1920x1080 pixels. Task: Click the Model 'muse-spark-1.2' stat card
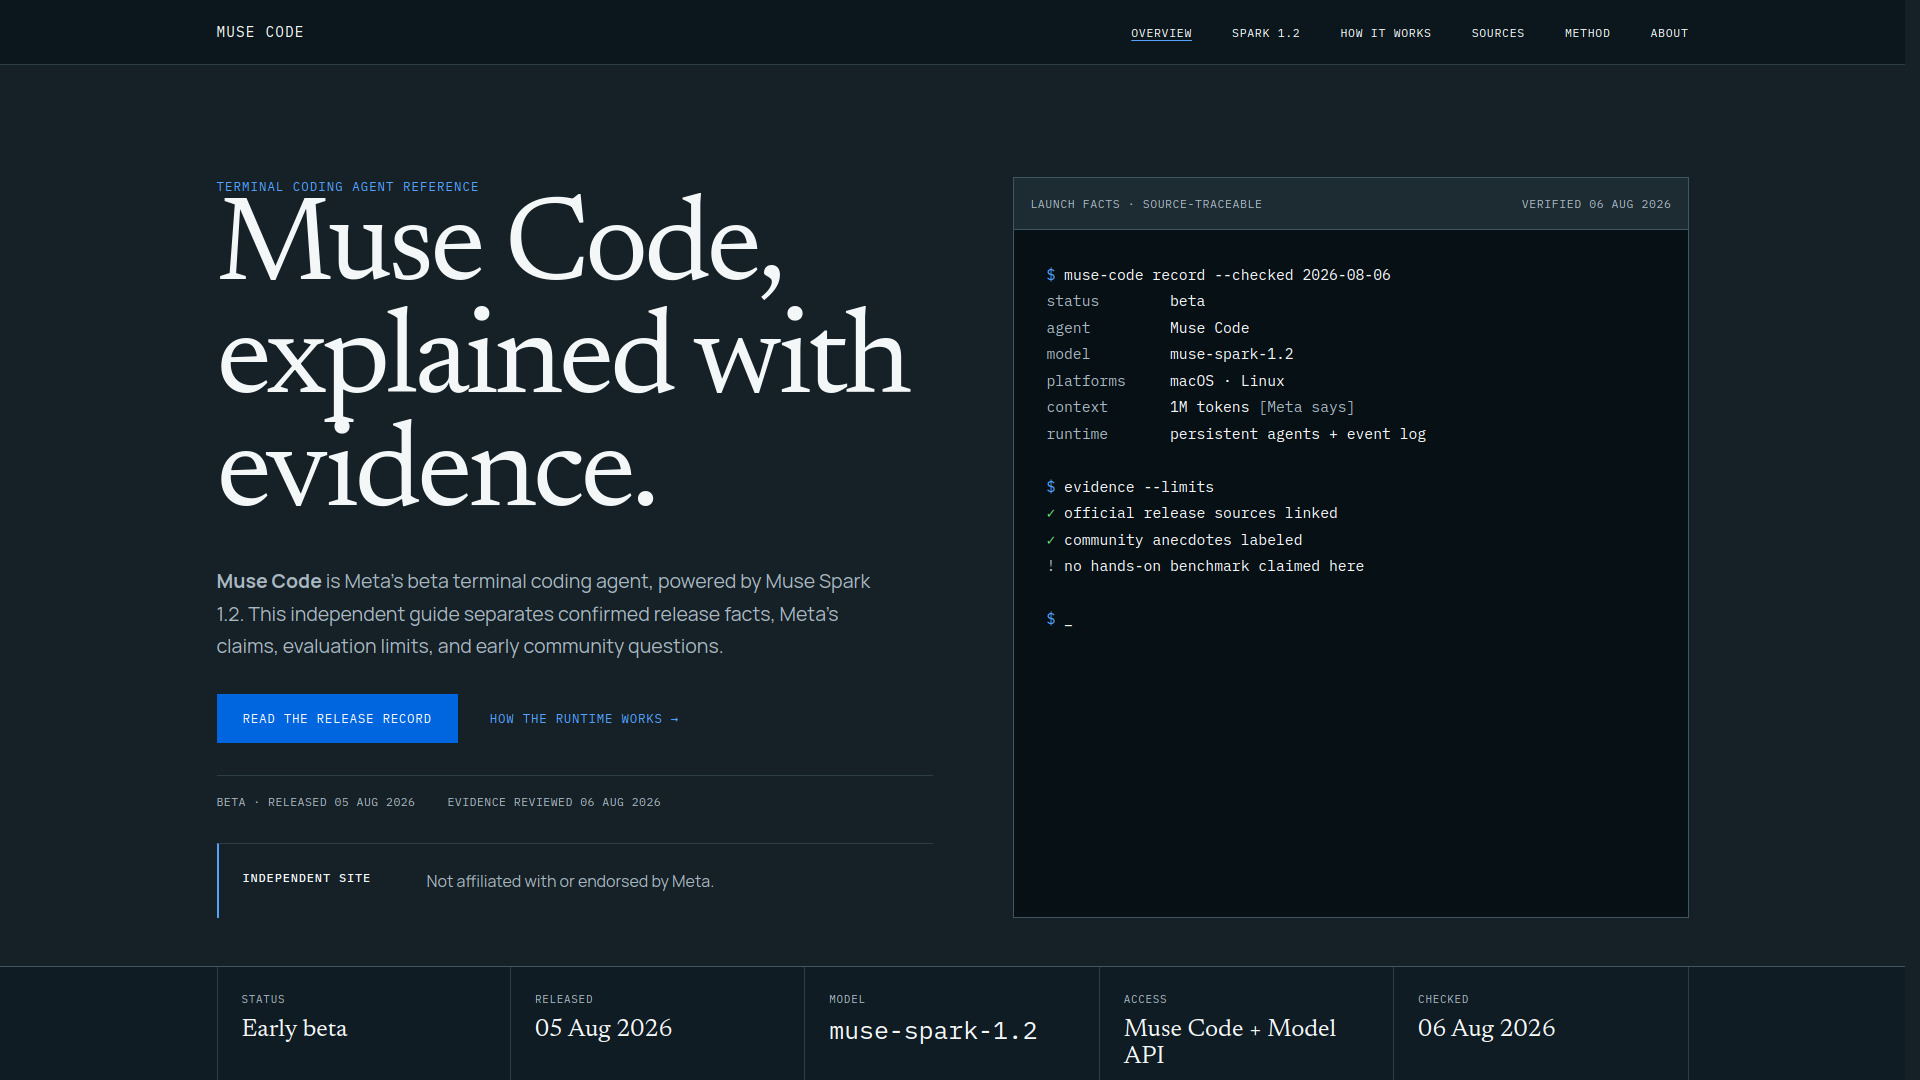coord(952,1023)
